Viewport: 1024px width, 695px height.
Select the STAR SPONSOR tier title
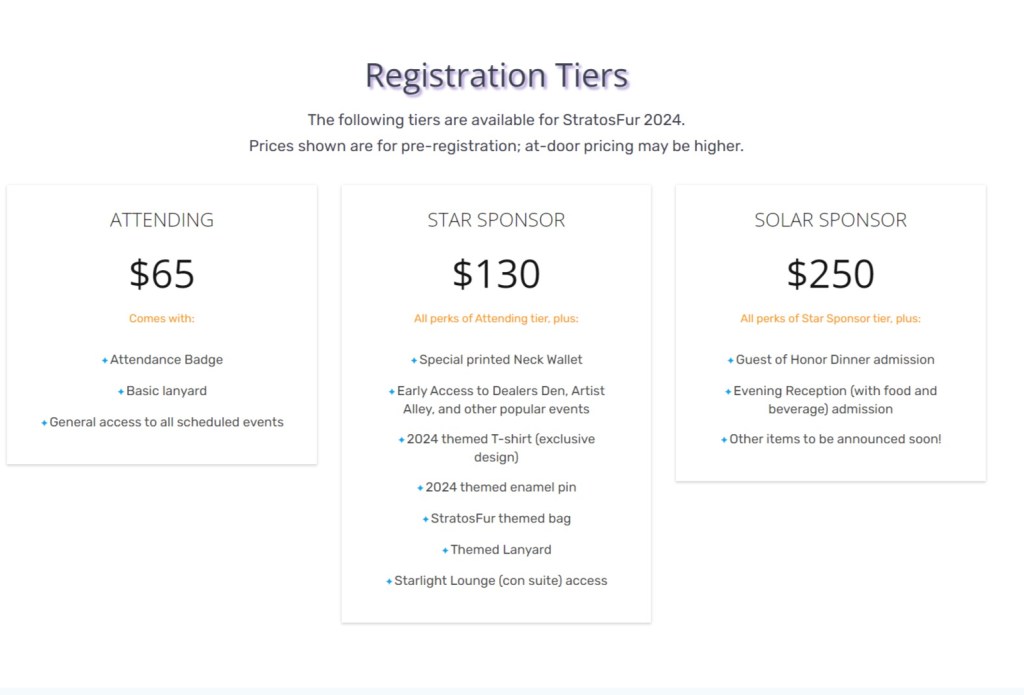coord(496,220)
